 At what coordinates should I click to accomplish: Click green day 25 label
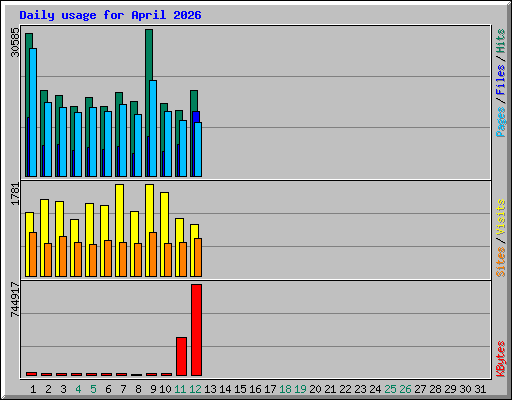tap(390, 389)
